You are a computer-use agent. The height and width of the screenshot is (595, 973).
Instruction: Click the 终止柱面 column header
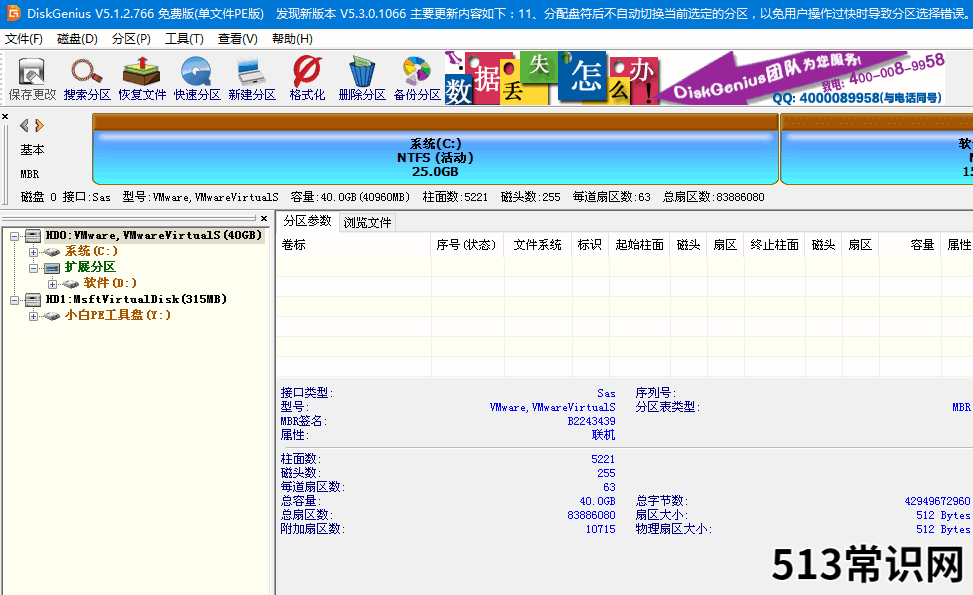point(774,245)
